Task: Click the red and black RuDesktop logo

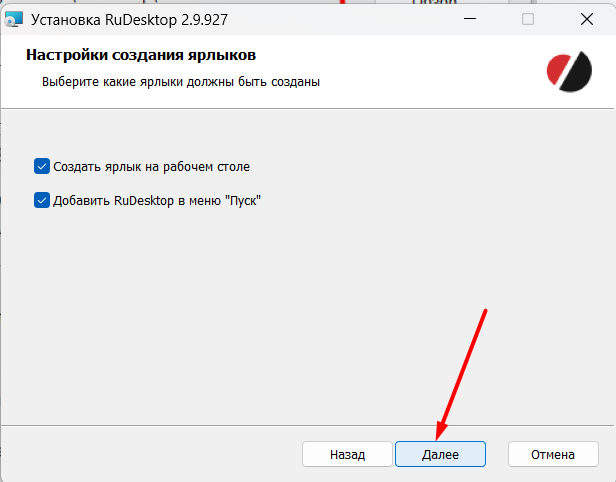Action: 569,70
